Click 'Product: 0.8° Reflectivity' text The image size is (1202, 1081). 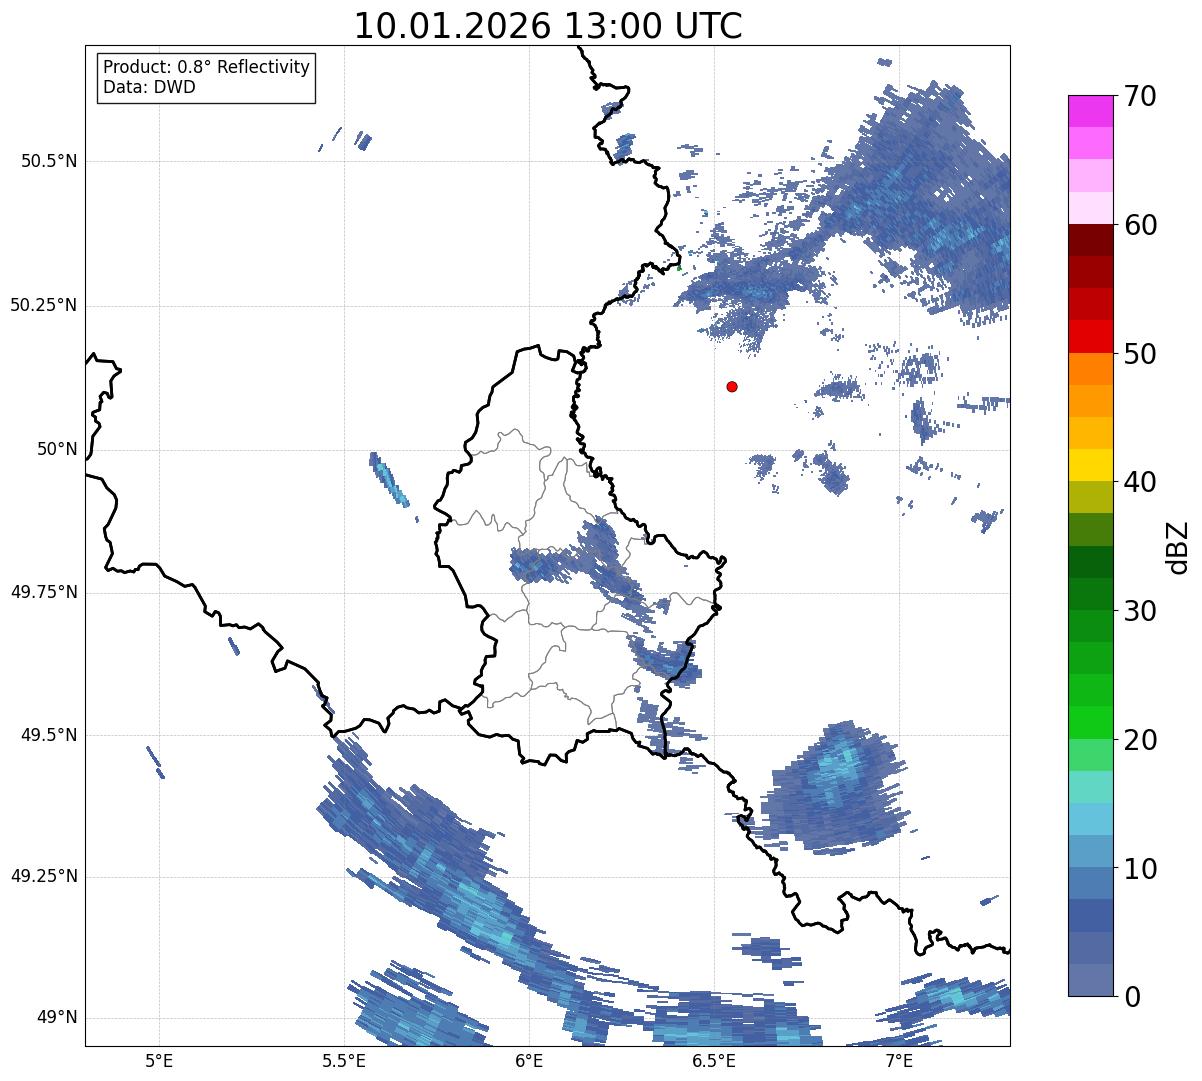[x=207, y=67]
